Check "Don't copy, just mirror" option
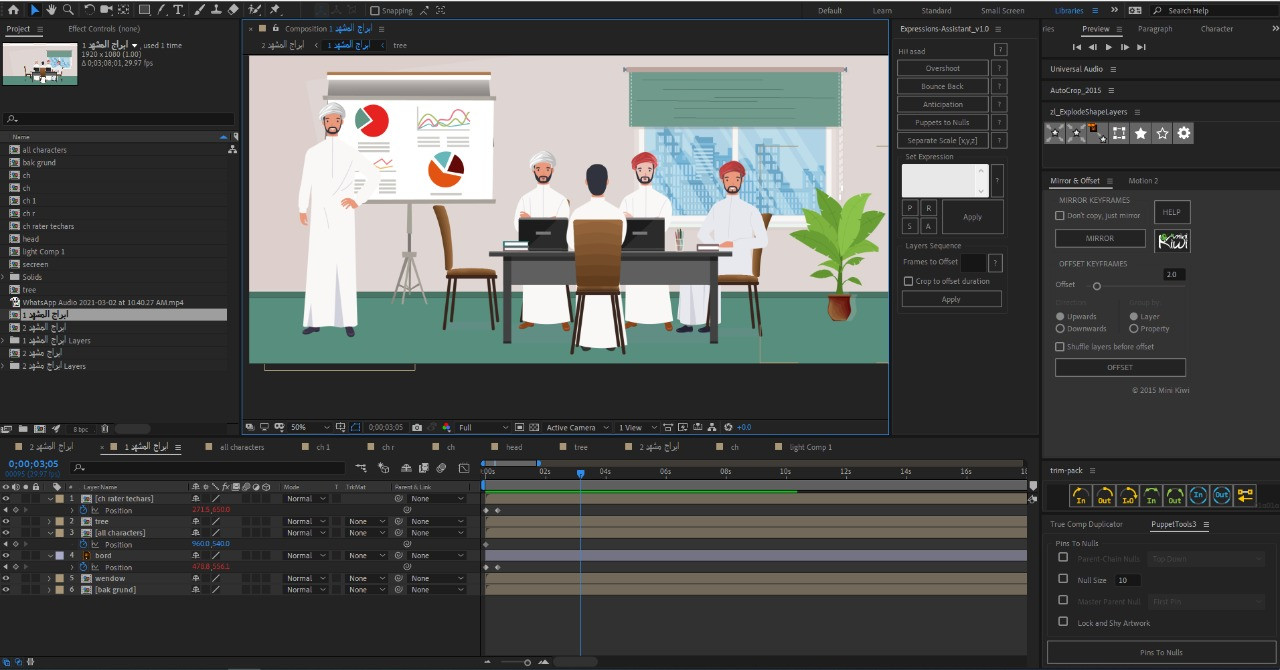1280x670 pixels. pos(1060,216)
